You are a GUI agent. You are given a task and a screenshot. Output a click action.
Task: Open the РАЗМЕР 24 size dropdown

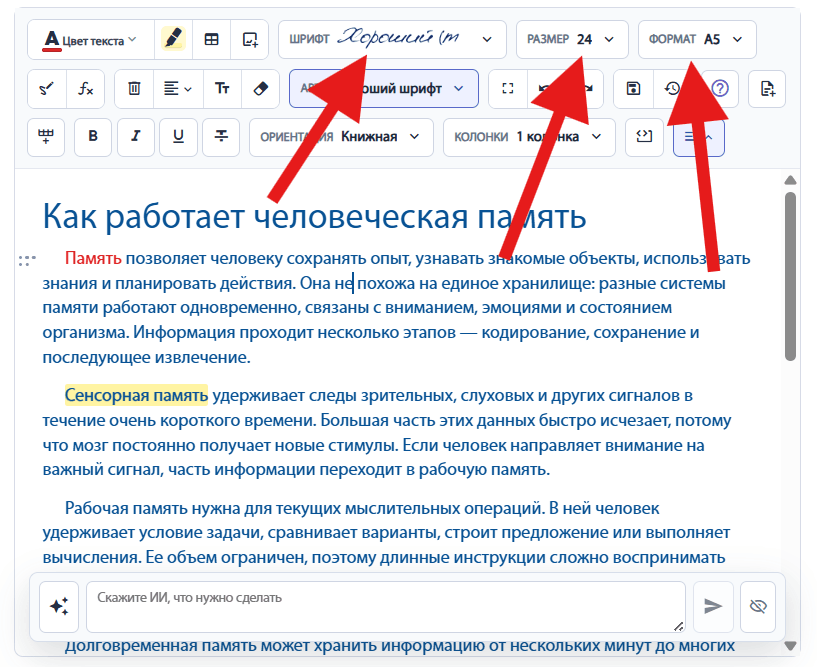coord(572,40)
